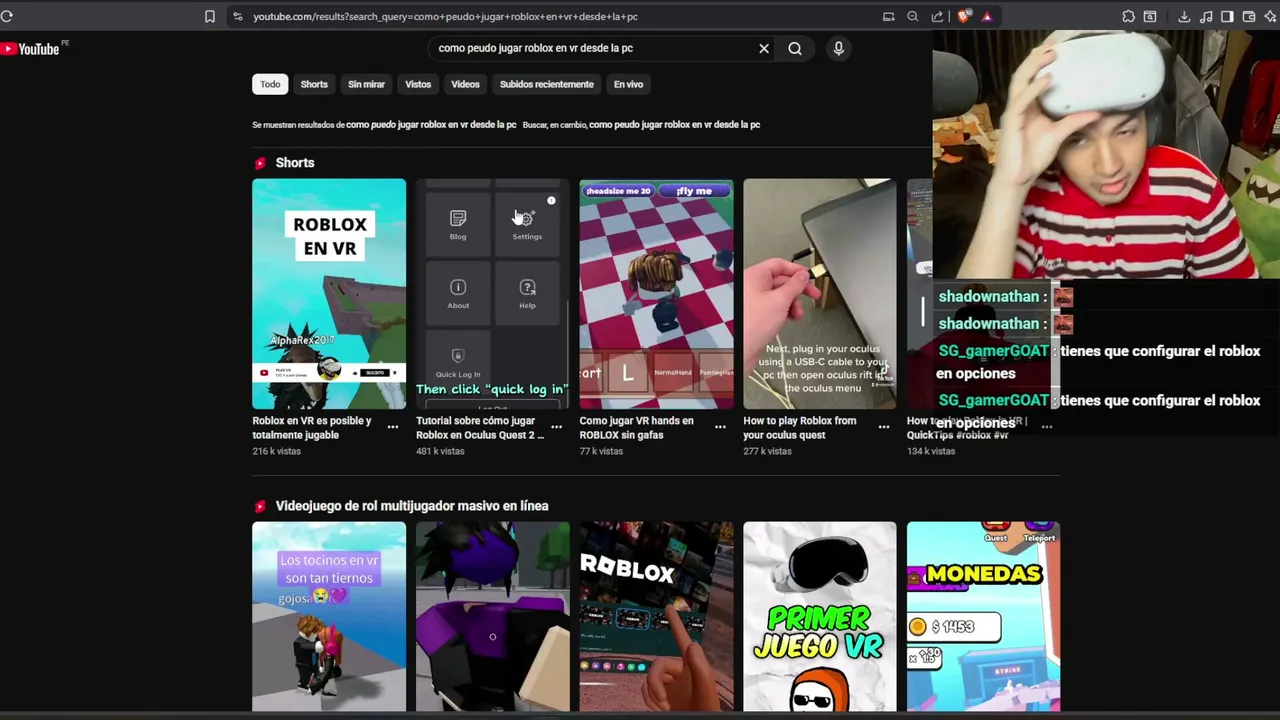The width and height of the screenshot is (1280, 720).
Task: Open the tab search icon in browser toolbar
Action: [1150, 16]
